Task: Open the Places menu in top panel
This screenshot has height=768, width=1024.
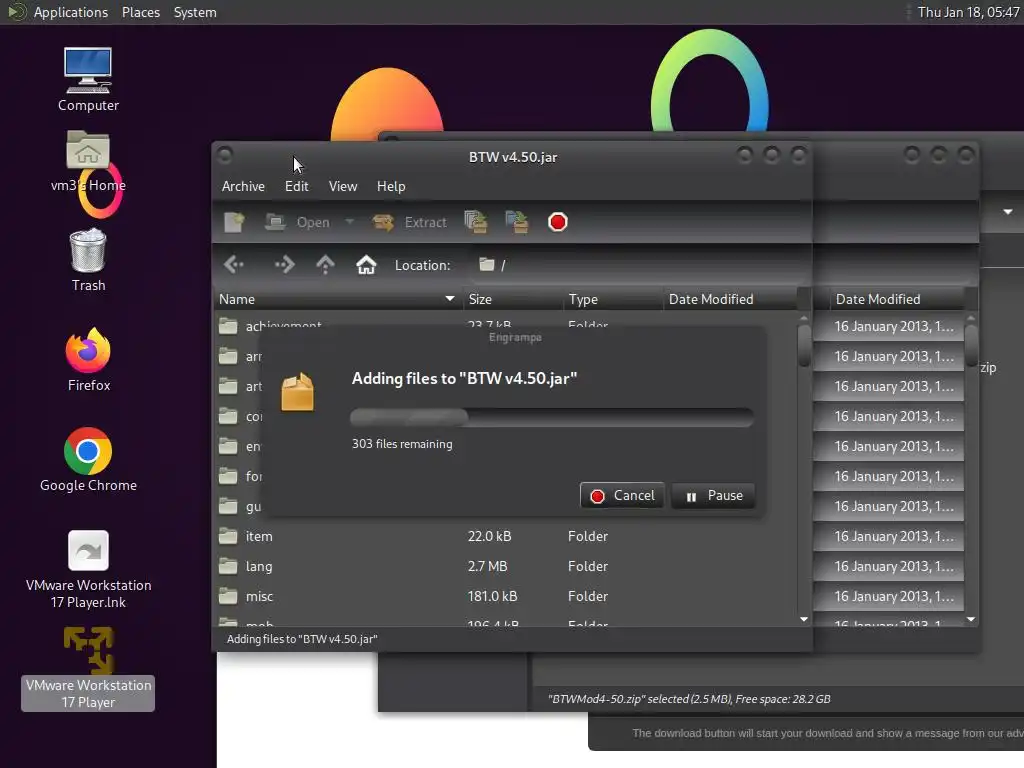Action: 141,12
